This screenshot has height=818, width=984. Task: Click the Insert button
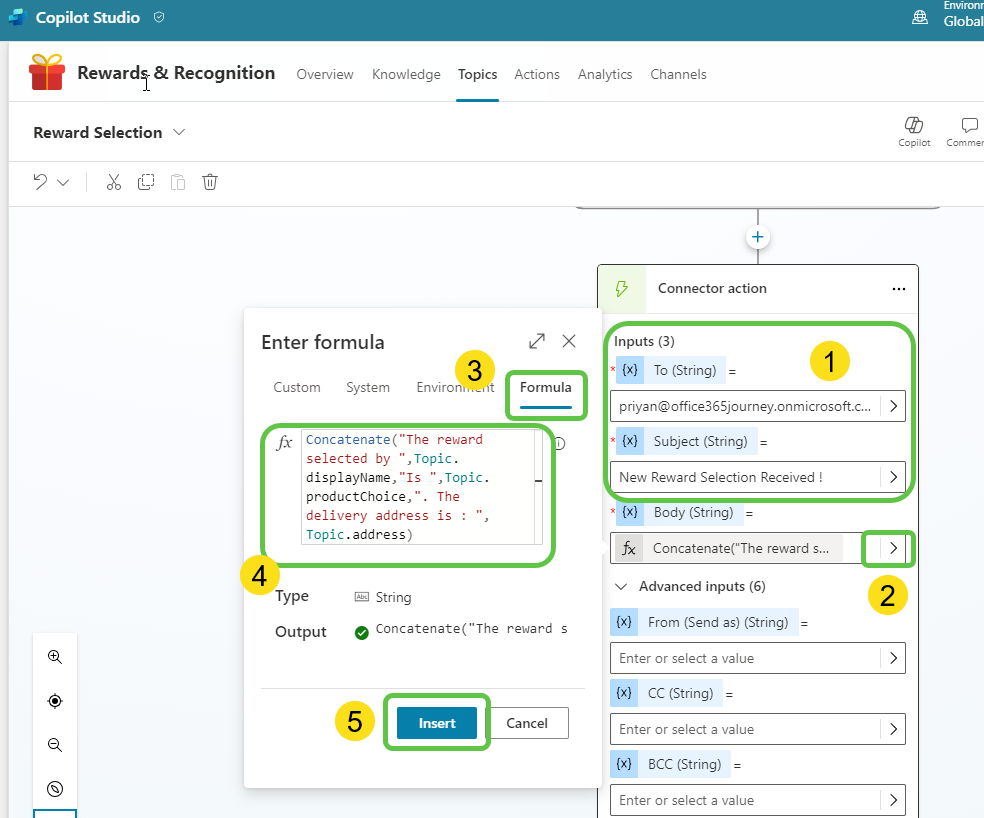(437, 723)
